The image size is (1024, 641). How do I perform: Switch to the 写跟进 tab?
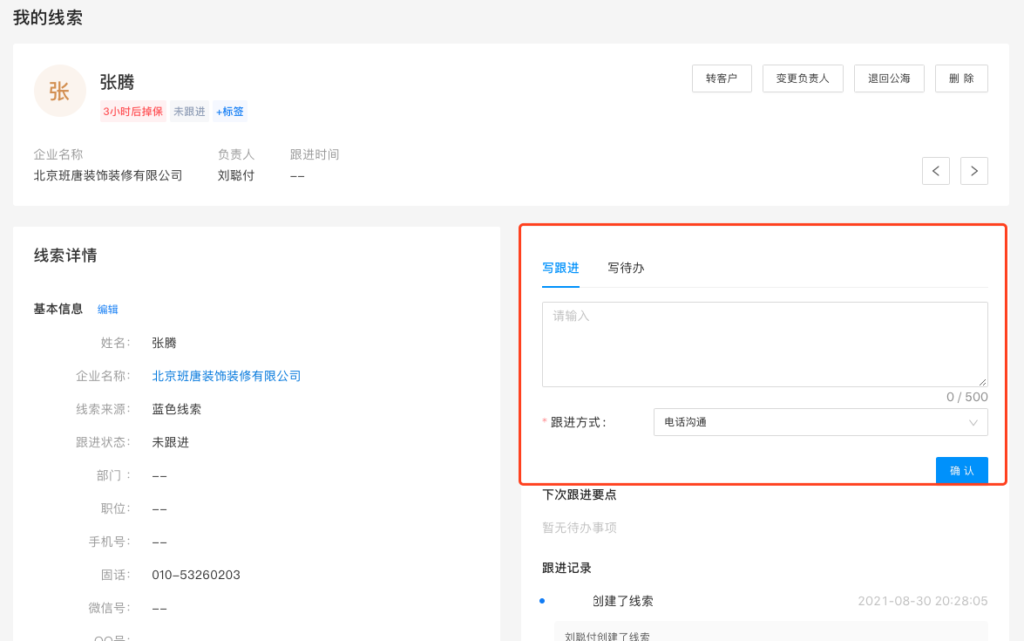point(560,268)
